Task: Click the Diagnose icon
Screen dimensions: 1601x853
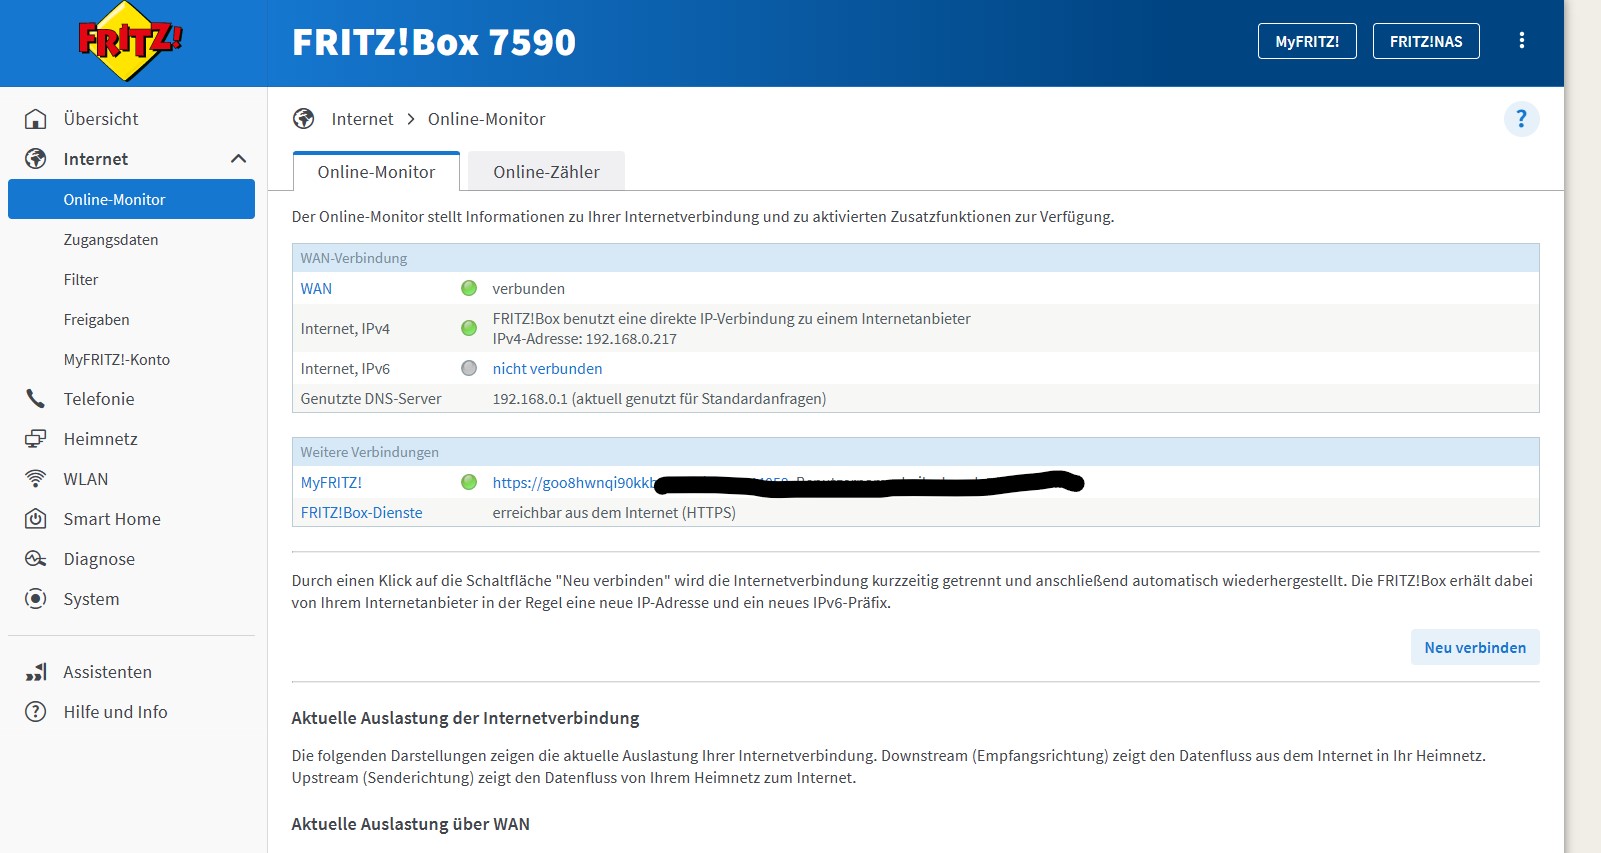Action: 35,559
